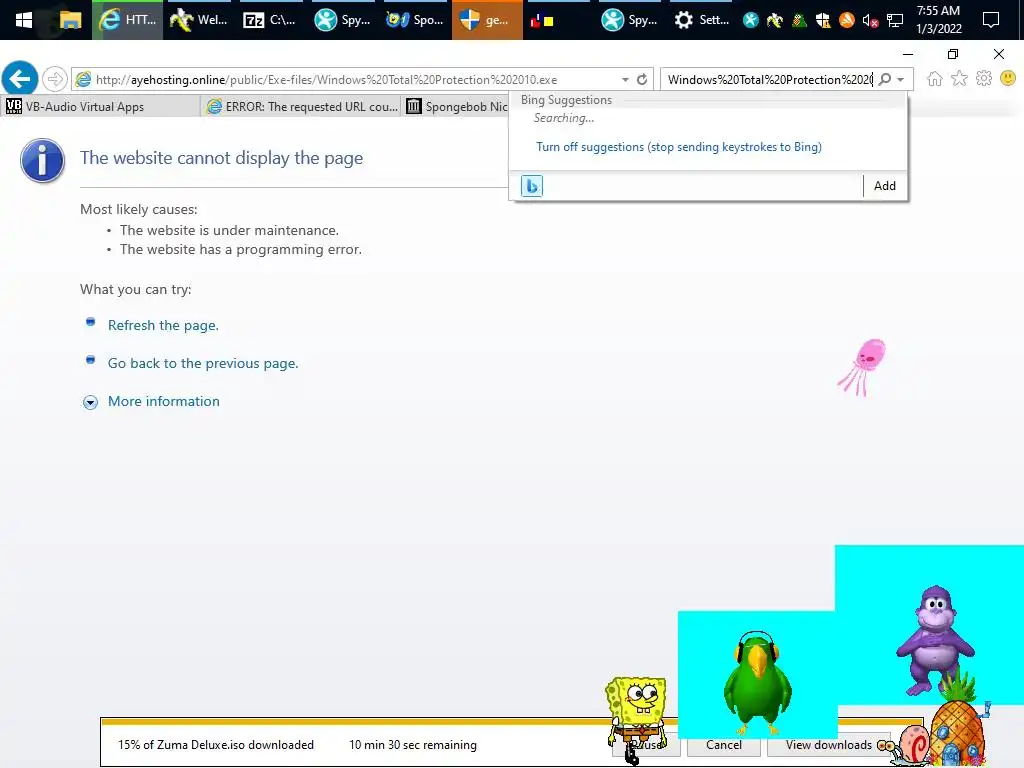
Task: Open the first Spy... taskbar app
Action: pos(342,20)
